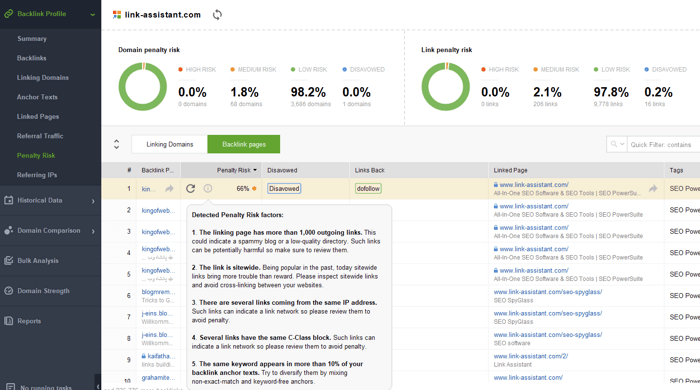Open Bulk Analysis module
The width and height of the screenshot is (700, 390).
tap(38, 261)
